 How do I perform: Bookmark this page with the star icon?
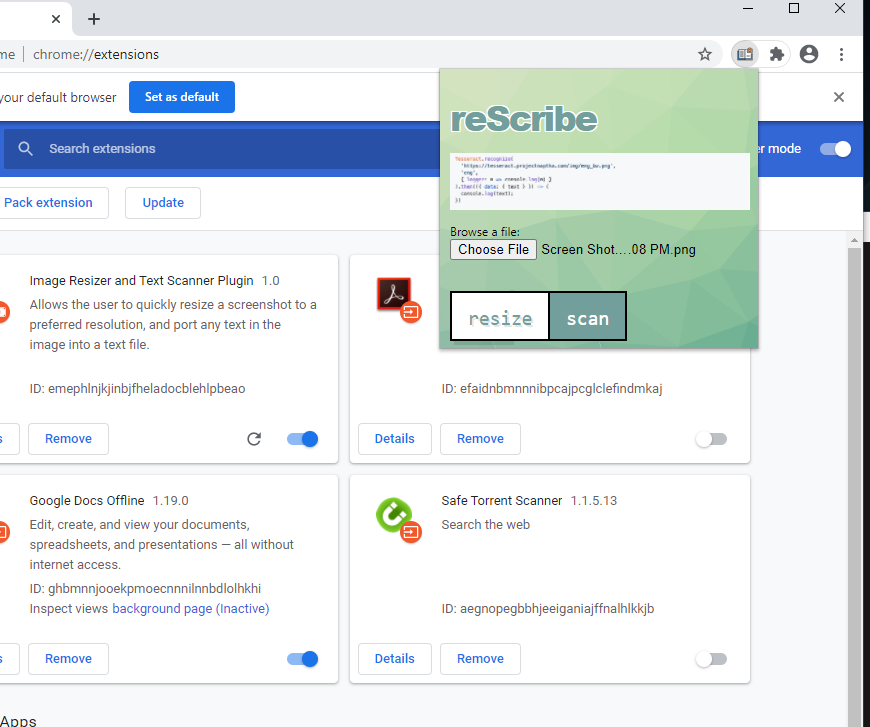705,54
